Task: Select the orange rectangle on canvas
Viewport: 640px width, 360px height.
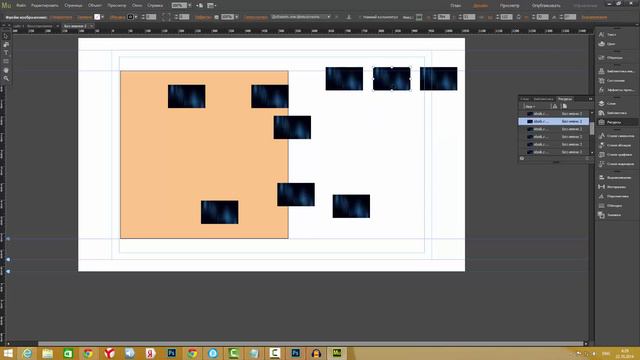Action: pos(204,155)
